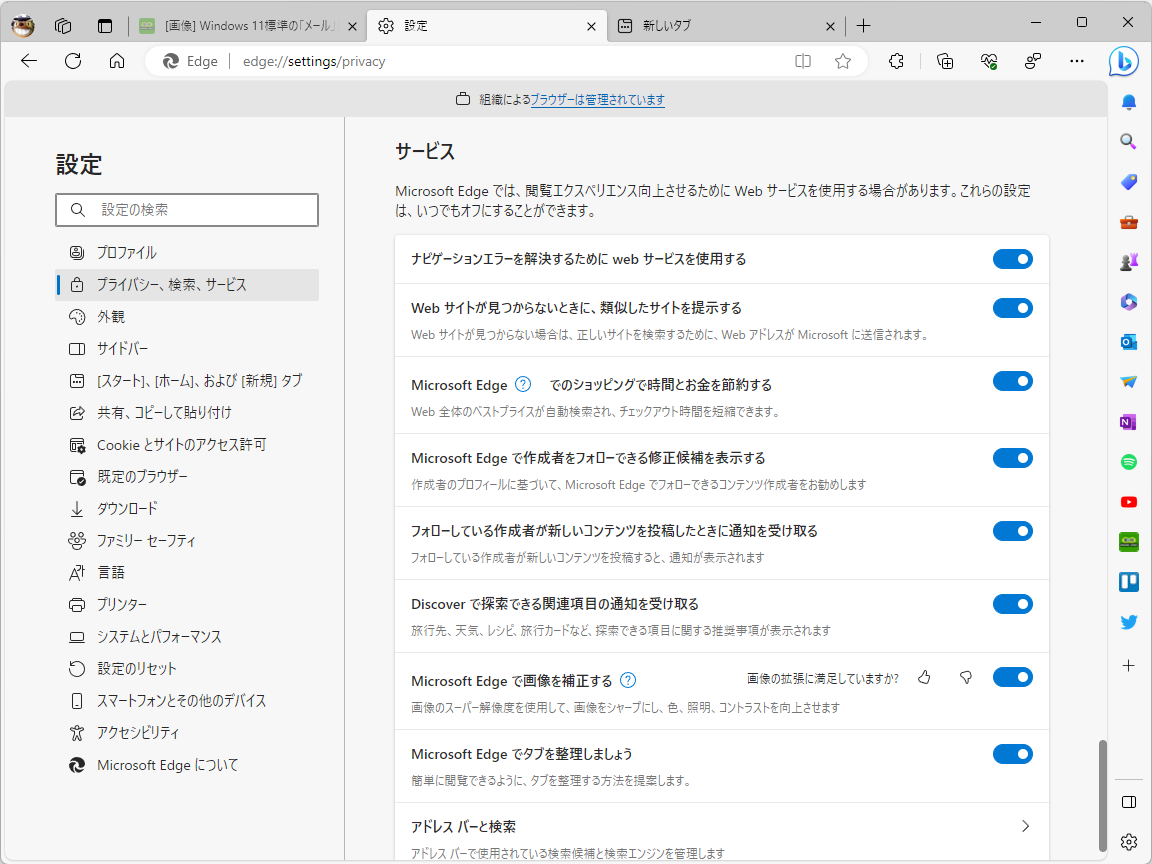
Task: Click the settings search field
Action: [187, 210]
